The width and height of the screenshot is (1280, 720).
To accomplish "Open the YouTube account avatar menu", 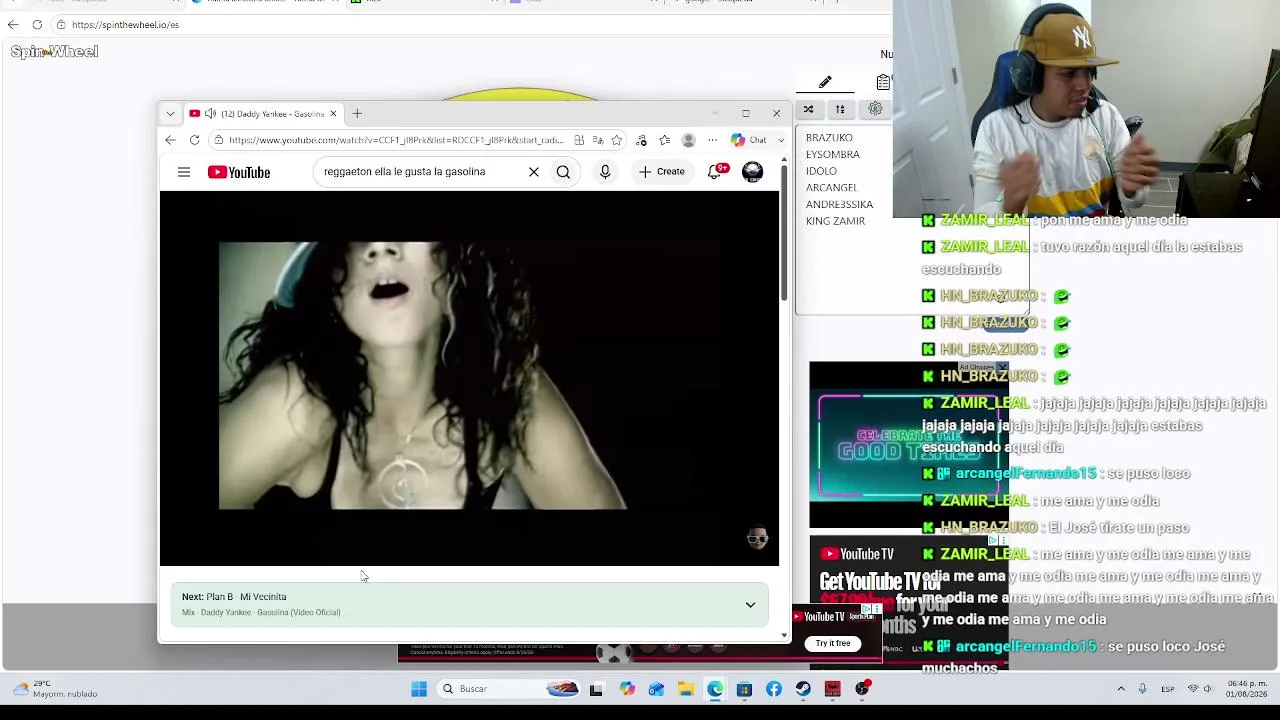I will tap(753, 172).
